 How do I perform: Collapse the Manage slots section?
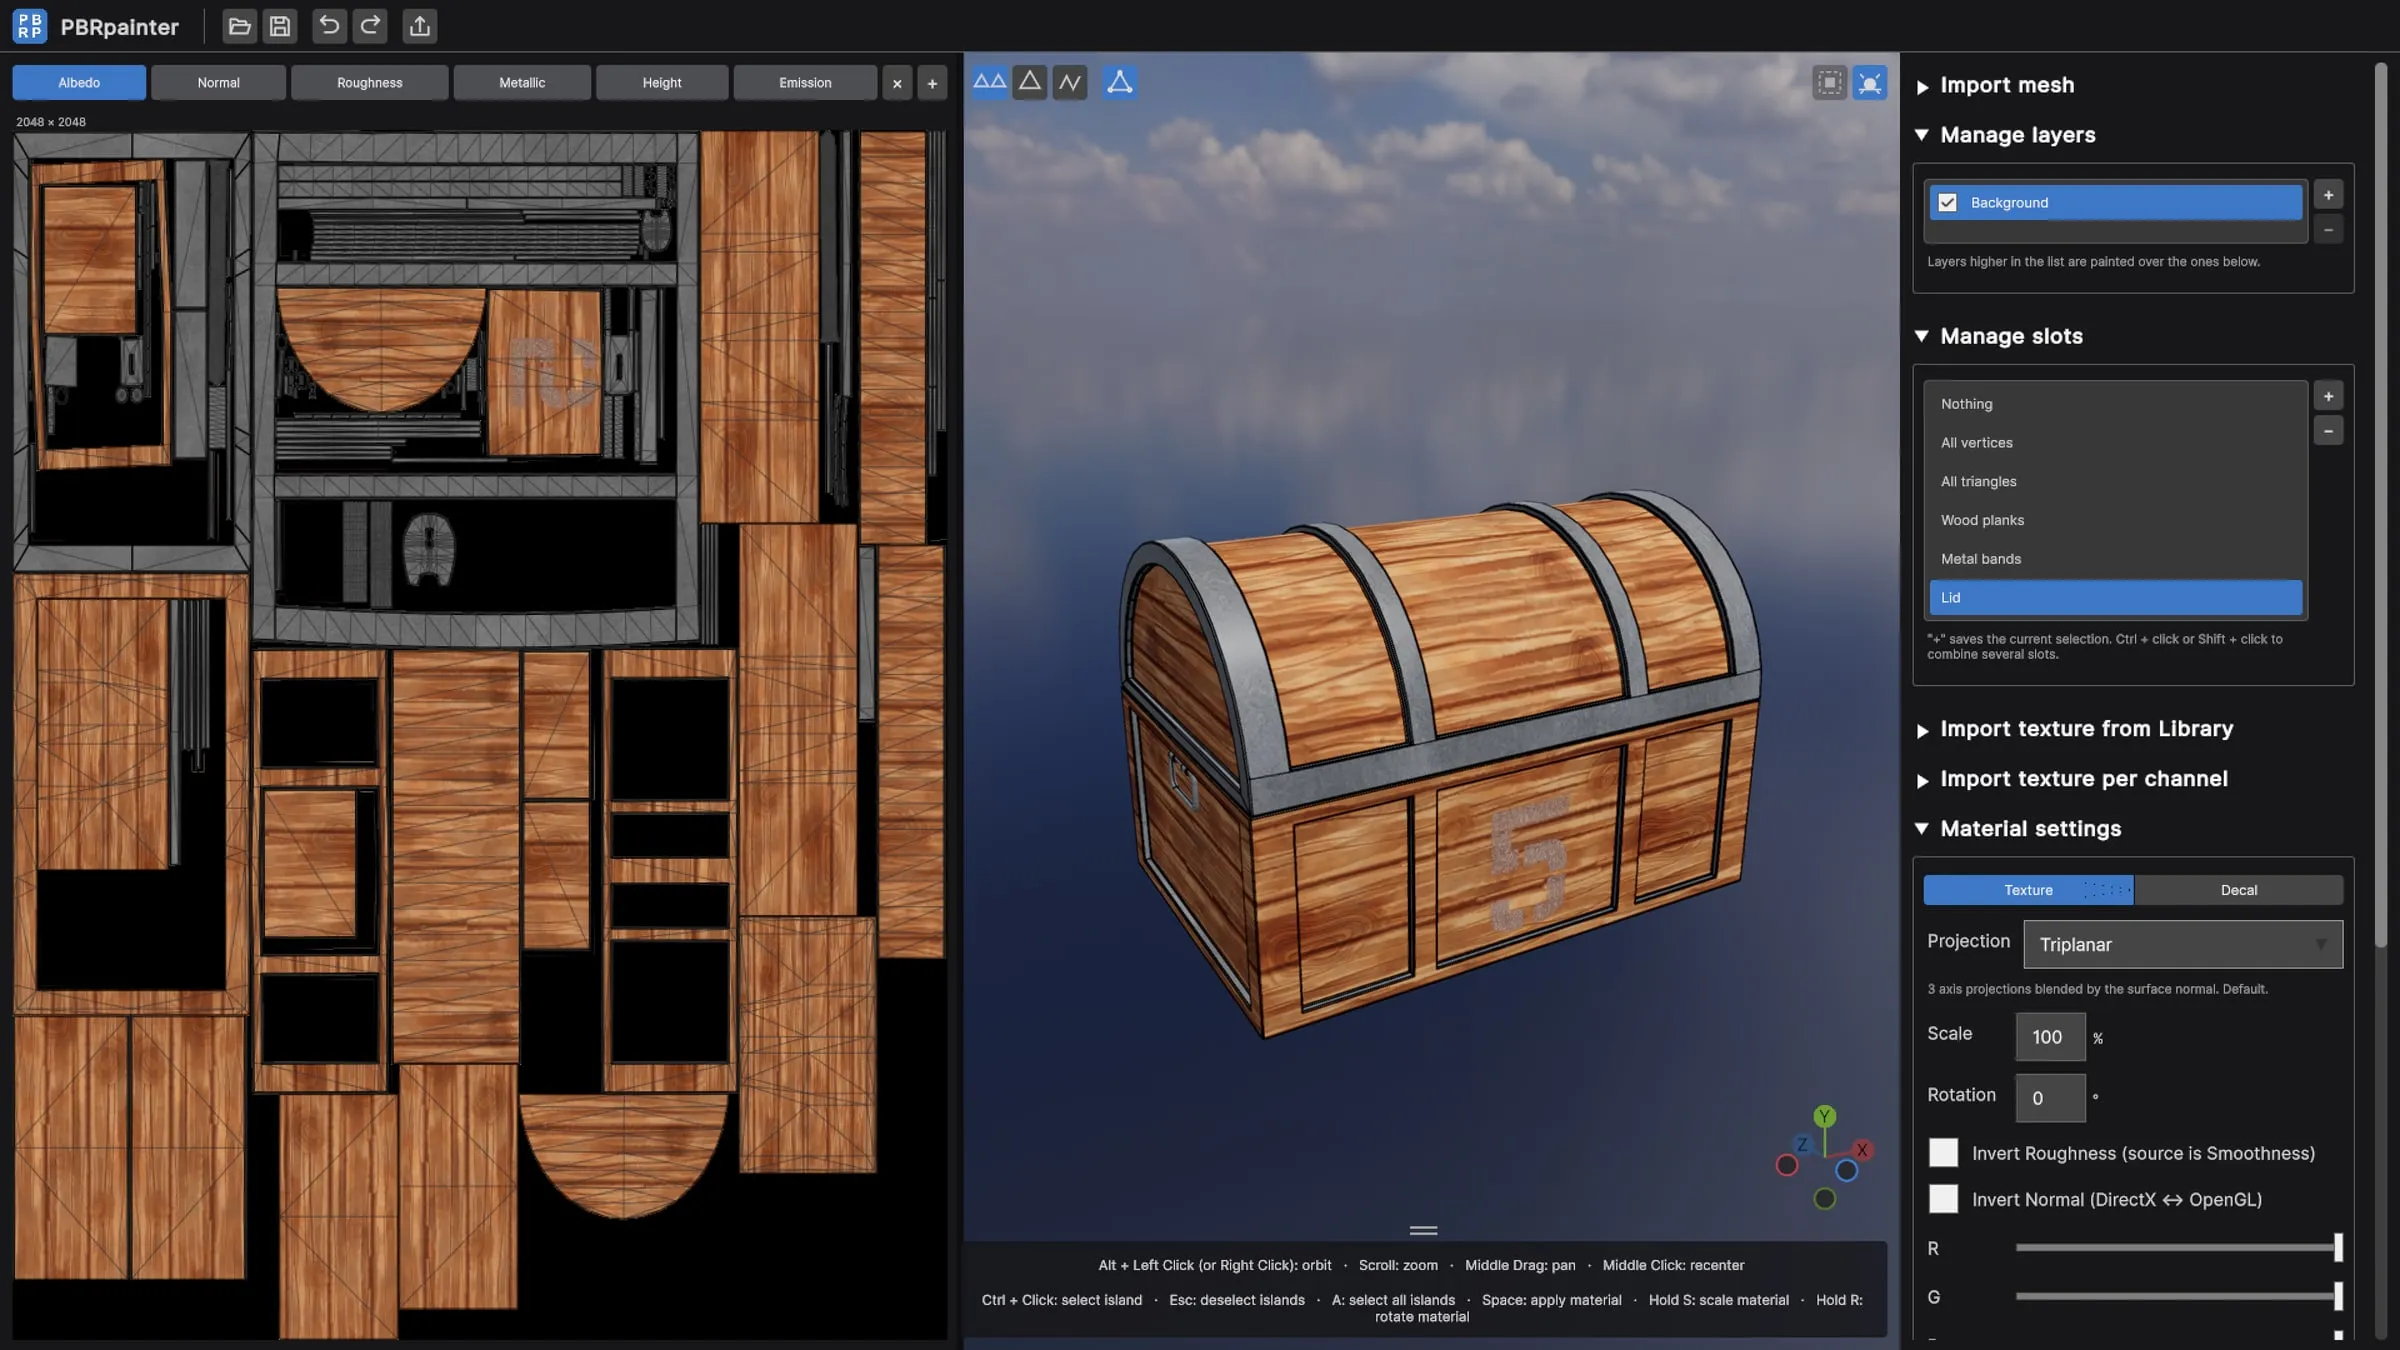(x=1999, y=336)
